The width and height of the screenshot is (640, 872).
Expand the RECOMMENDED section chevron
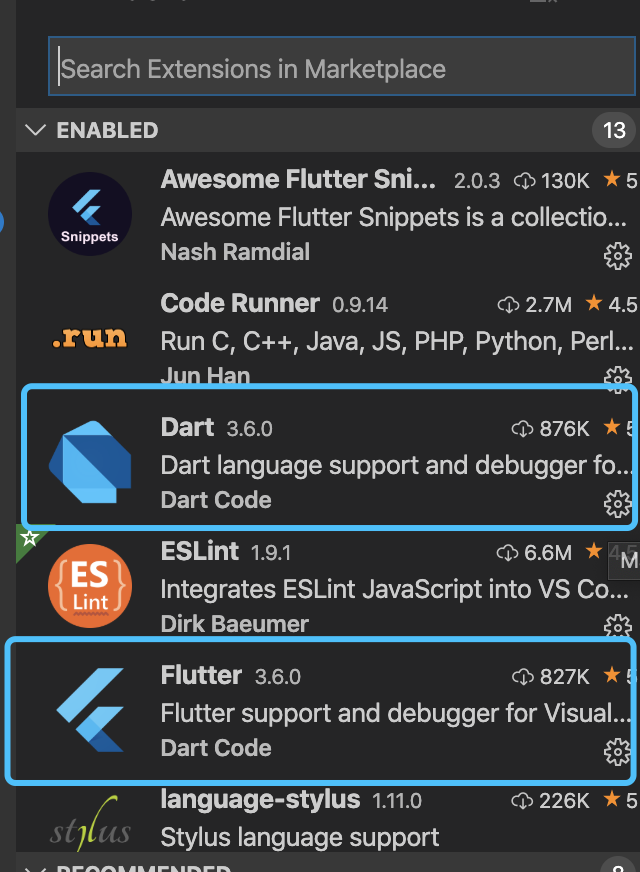[36, 868]
